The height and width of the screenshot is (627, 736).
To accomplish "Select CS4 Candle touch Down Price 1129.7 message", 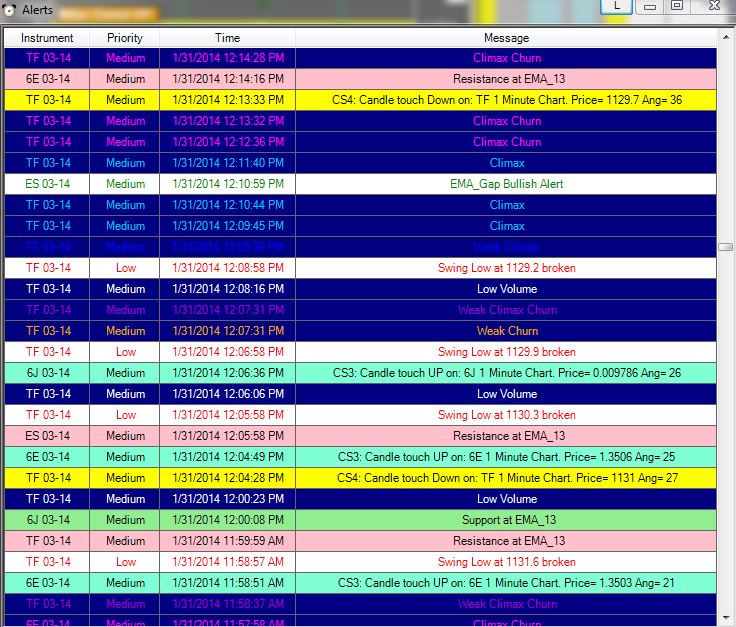I will click(x=507, y=100).
